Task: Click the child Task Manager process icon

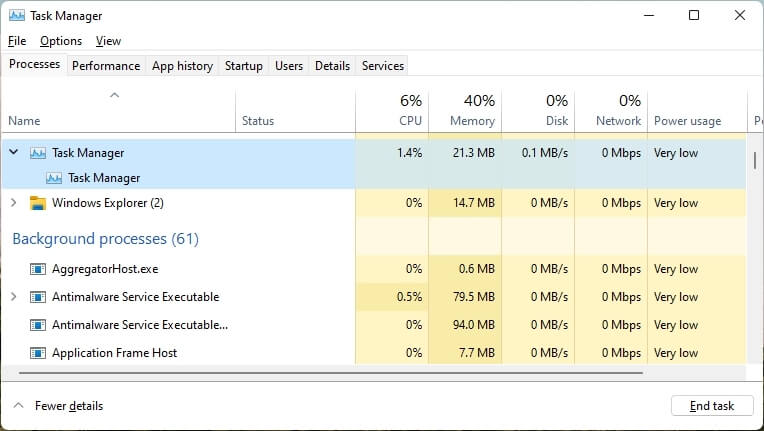Action: 54,178
